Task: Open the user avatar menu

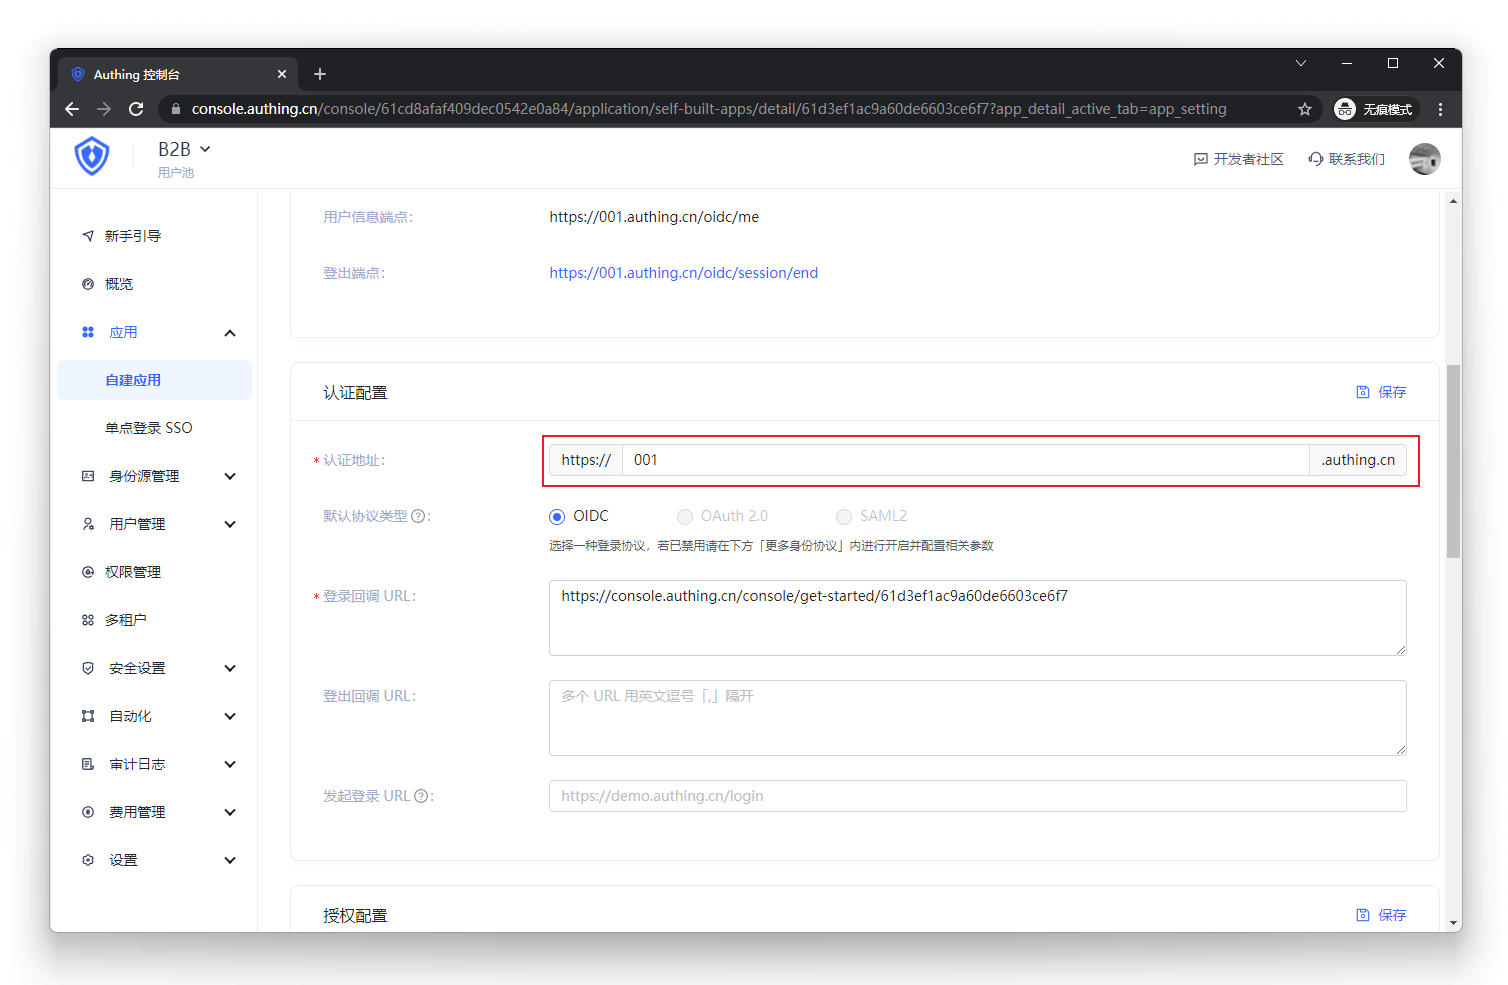Action: [x=1424, y=159]
